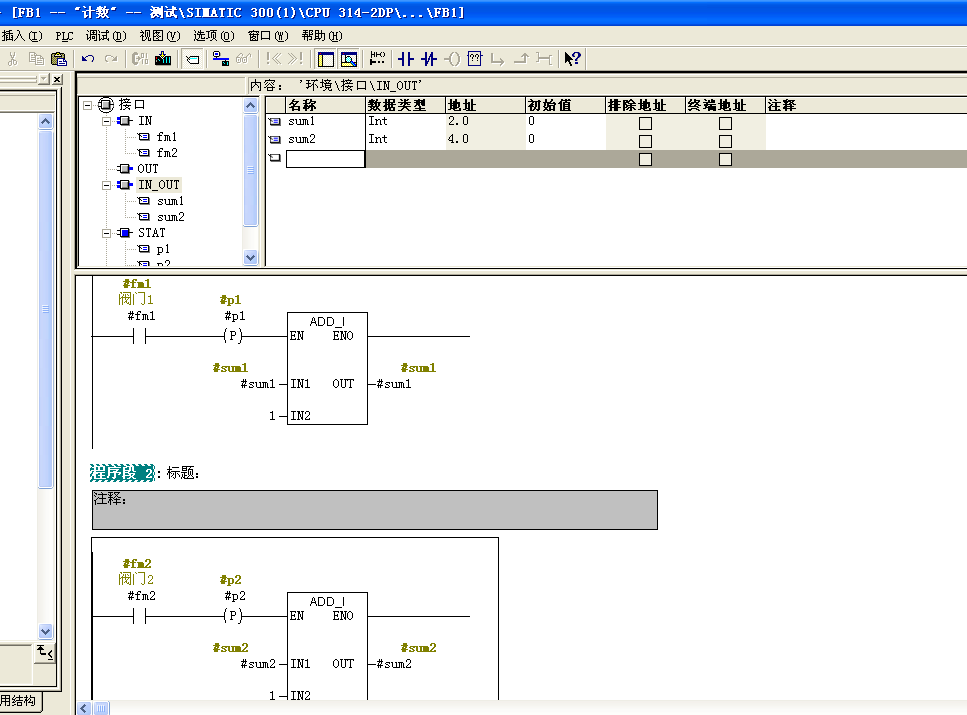
Task: Click horizontal scrollbar left arrow at bottom
Action: click(x=84, y=708)
